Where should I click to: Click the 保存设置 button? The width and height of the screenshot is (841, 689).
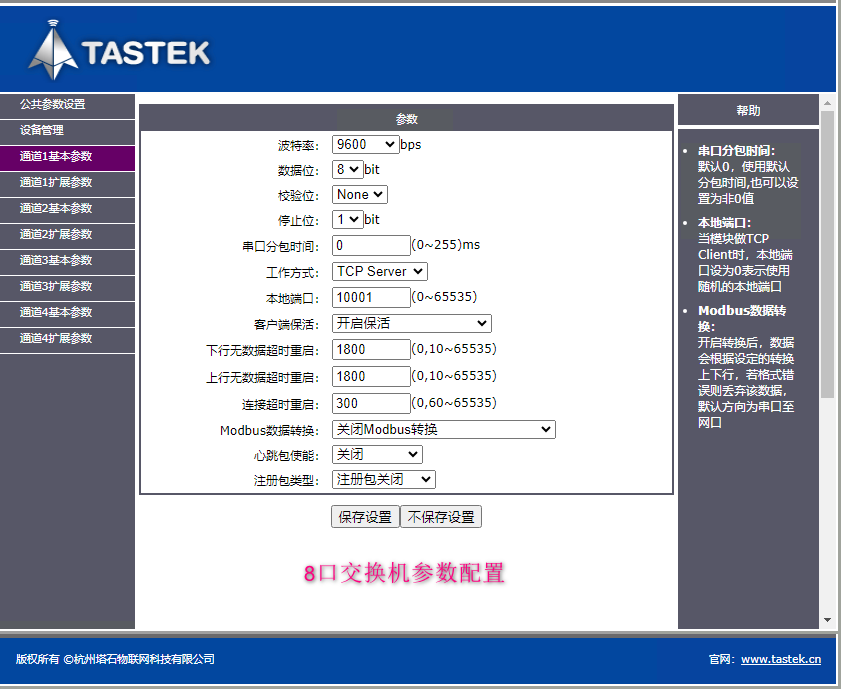[365, 517]
